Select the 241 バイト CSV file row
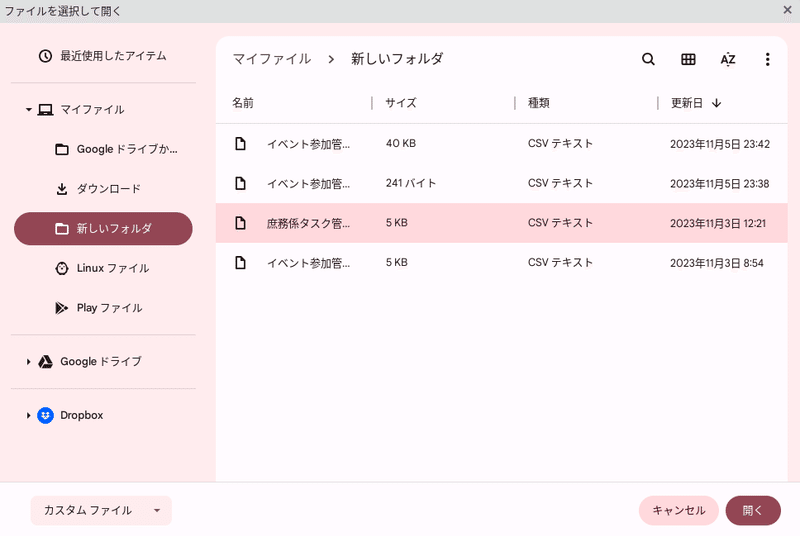 click(502, 184)
